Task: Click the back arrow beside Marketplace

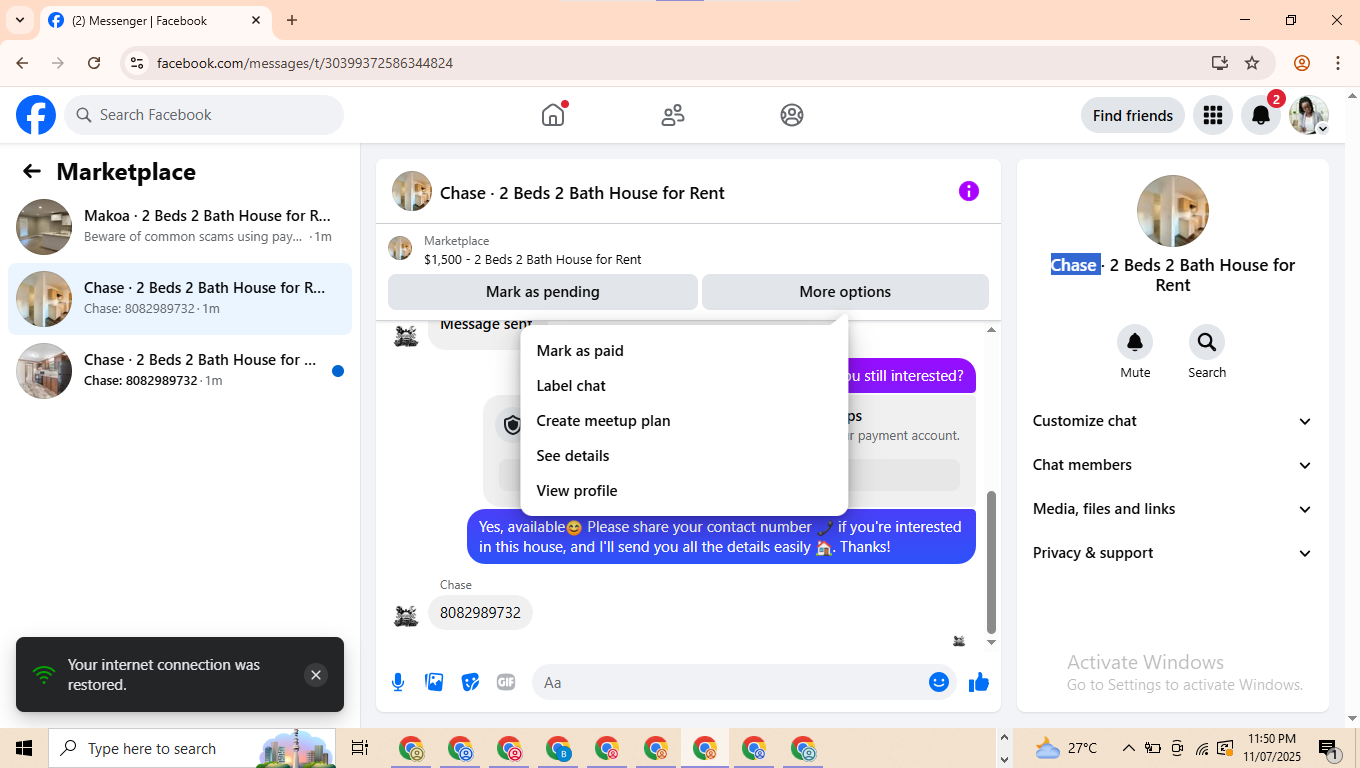Action: point(32,171)
